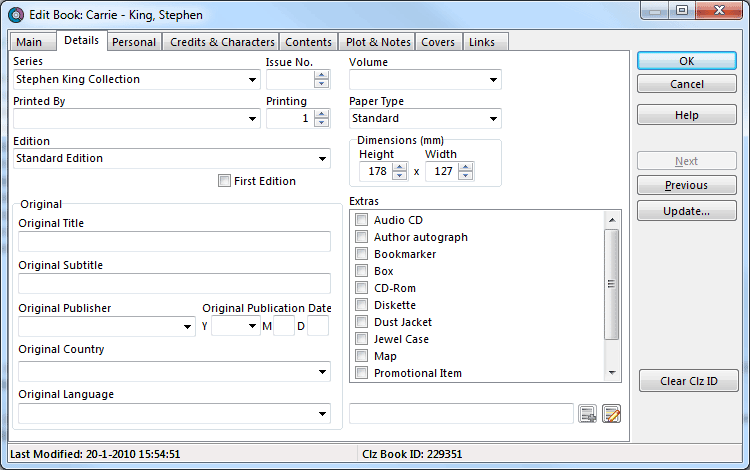Increase the Width value with up arrow
The width and height of the screenshot is (750, 470).
[x=465, y=167]
